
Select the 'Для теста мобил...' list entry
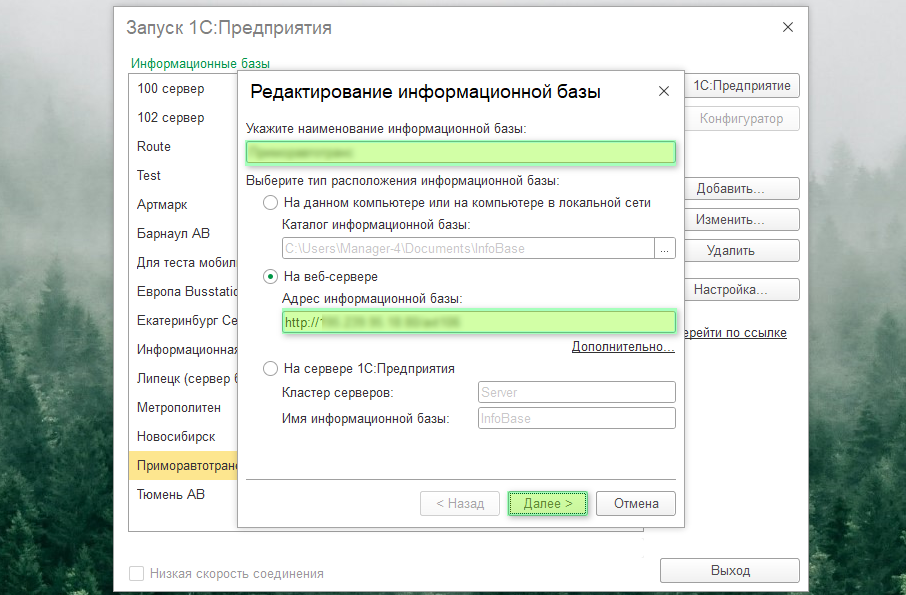[x=183, y=262]
